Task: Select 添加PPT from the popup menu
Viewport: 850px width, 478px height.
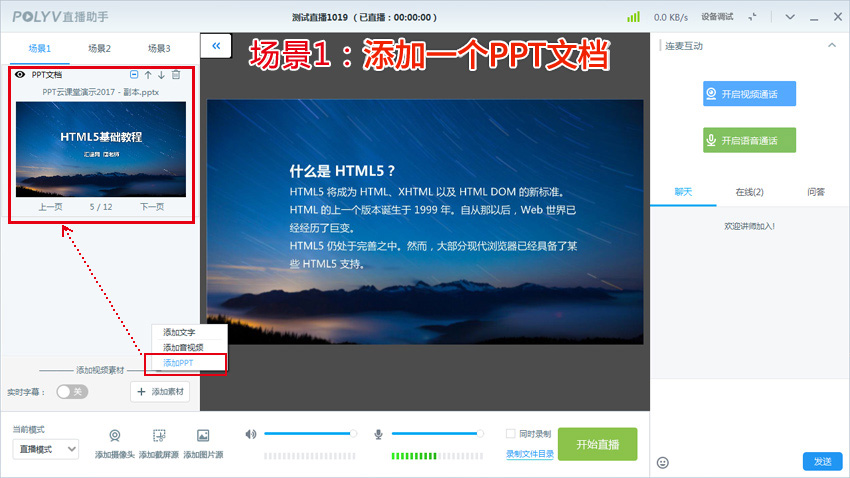Action: pos(179,362)
